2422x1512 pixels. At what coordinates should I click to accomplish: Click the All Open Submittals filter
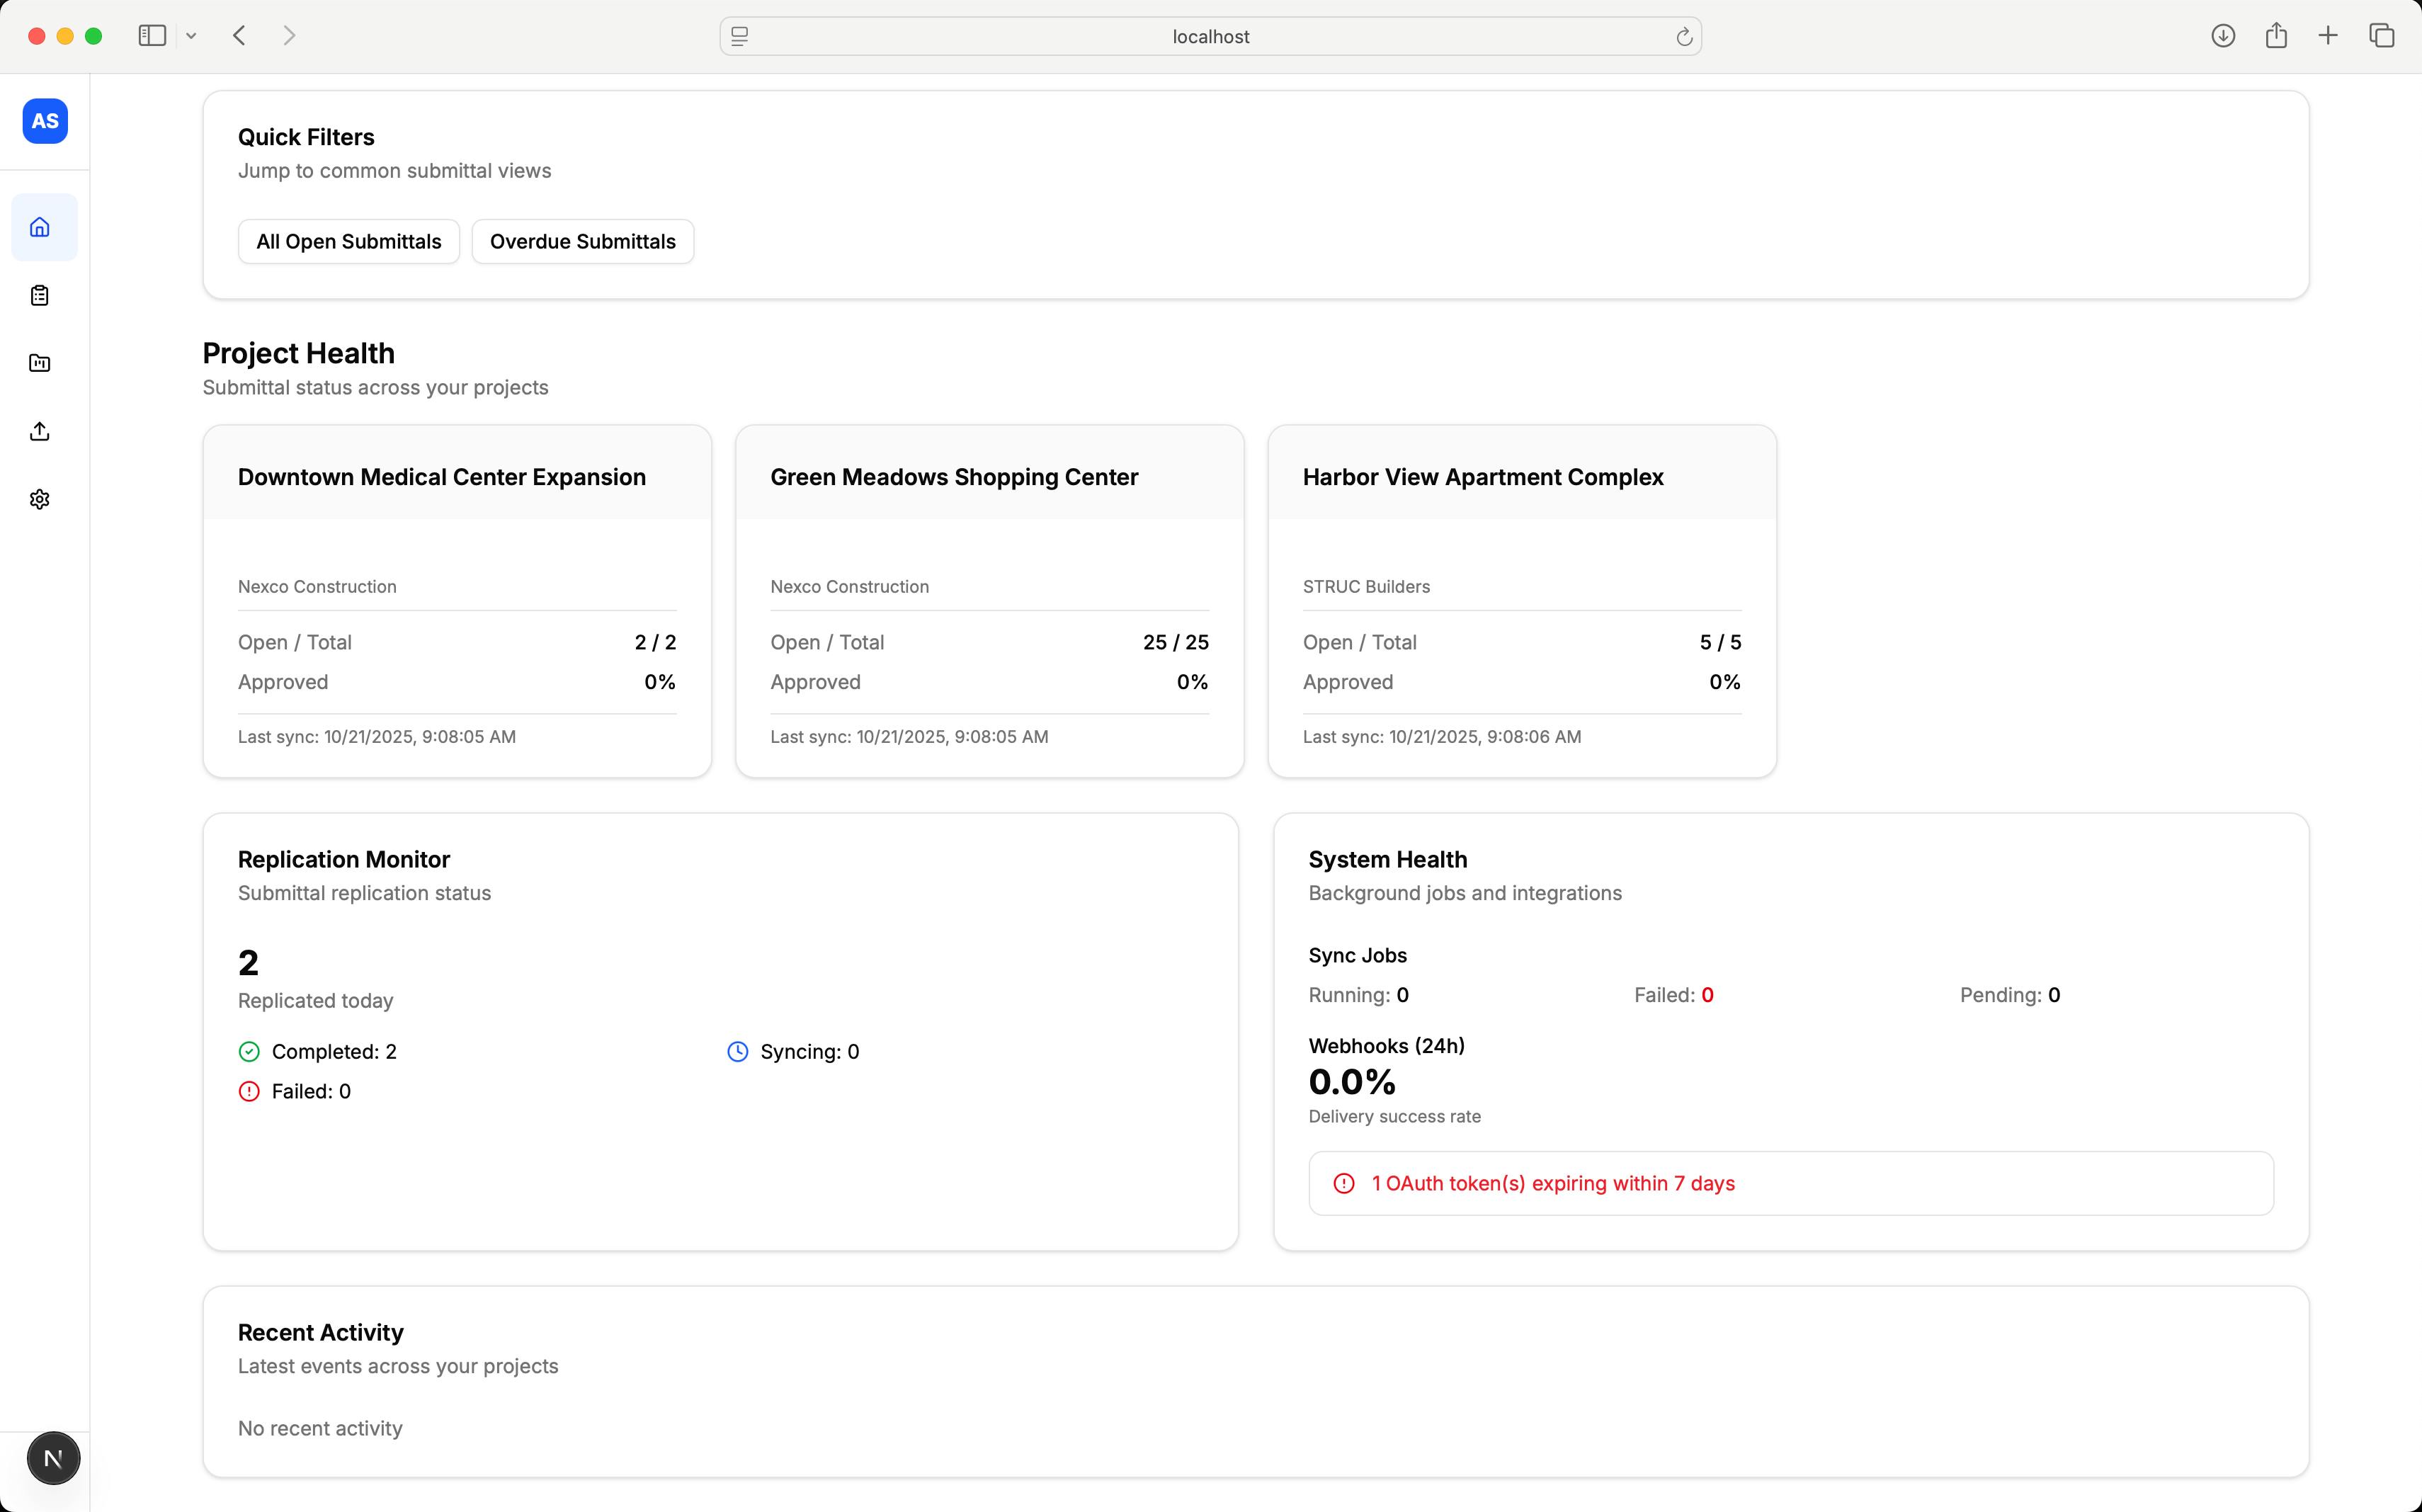(348, 241)
